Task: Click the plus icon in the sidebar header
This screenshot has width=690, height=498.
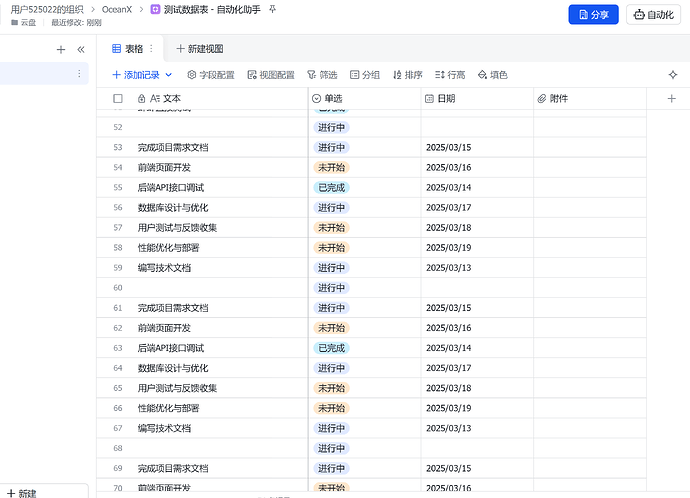Action: click(x=61, y=49)
